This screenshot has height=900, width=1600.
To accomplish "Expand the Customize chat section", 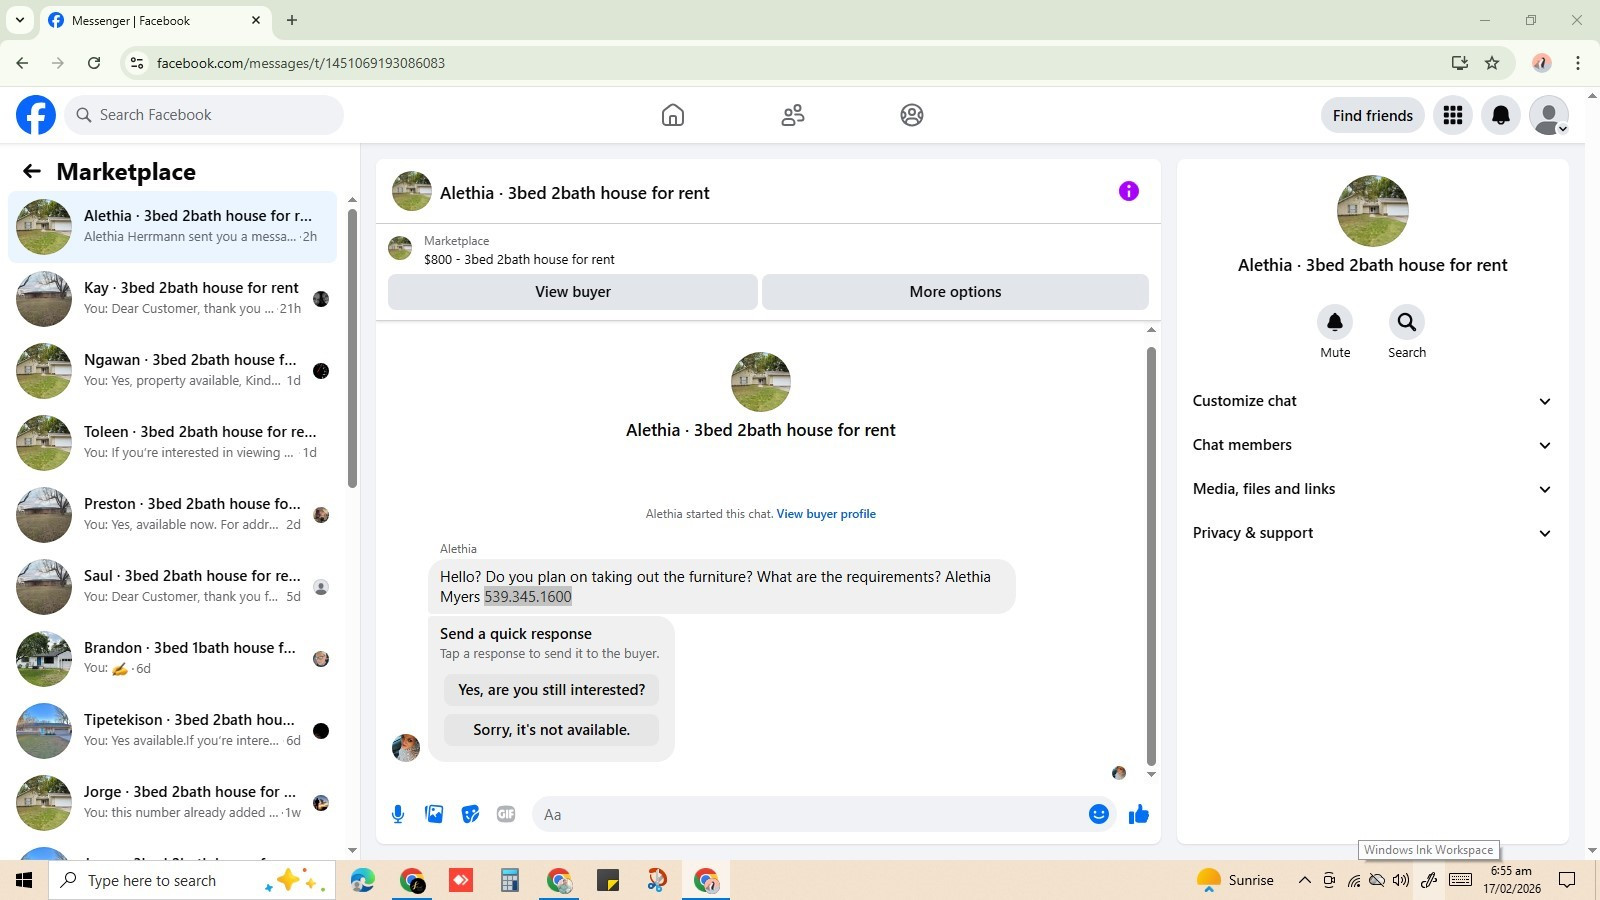I will [1372, 401].
